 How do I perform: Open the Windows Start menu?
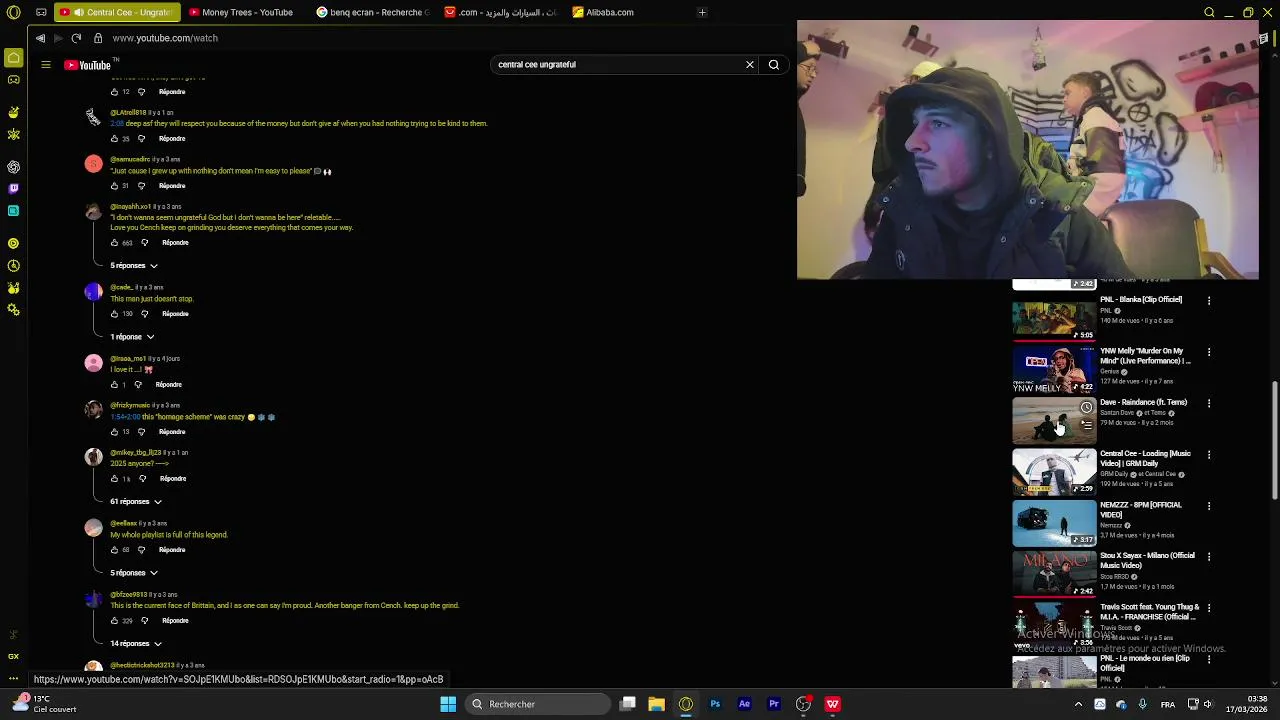pos(448,704)
